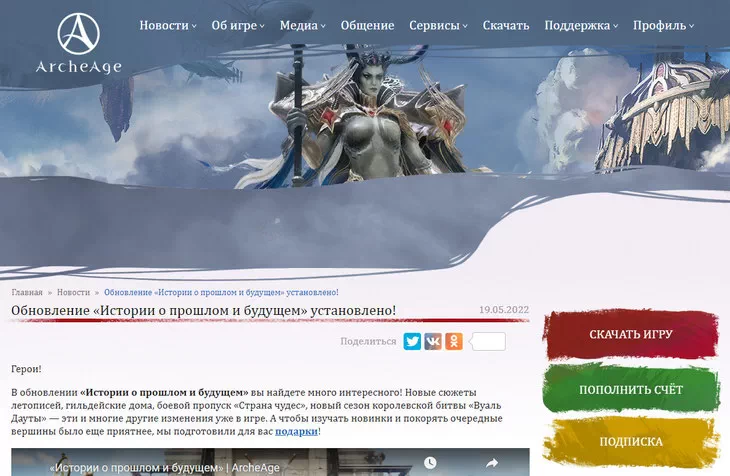Open the Медиа menu item

299,26
